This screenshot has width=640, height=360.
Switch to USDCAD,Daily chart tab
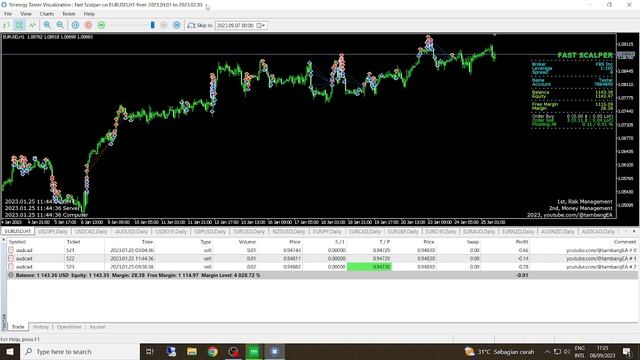pos(91,231)
